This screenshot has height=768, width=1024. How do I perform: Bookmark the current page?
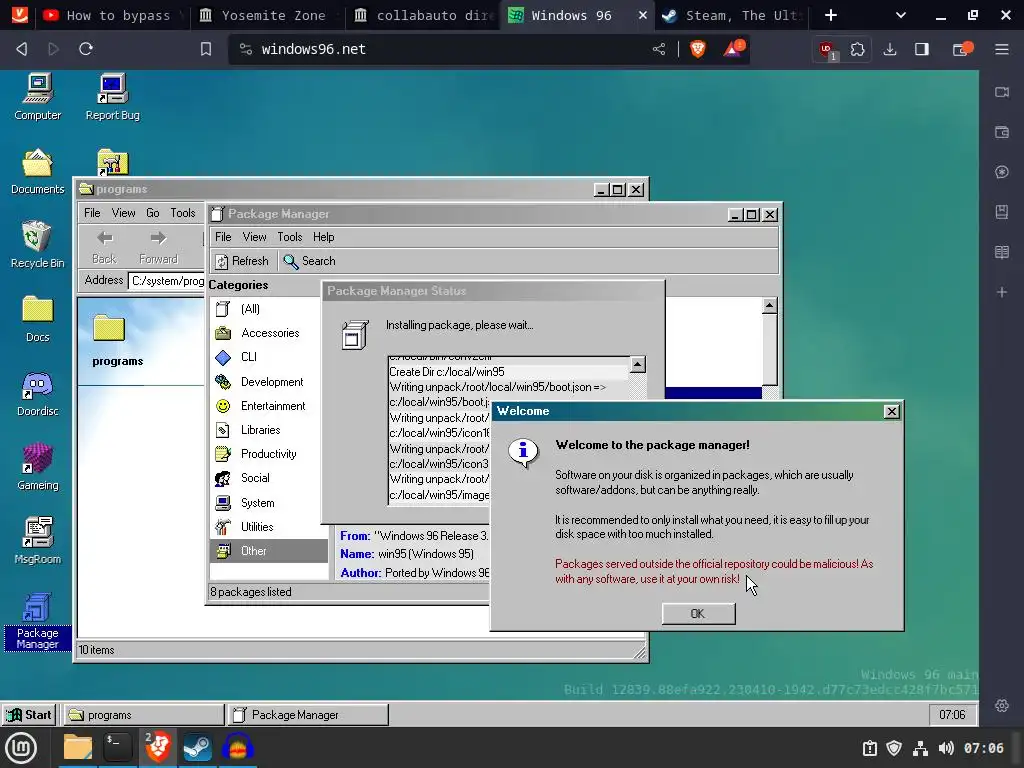206,49
